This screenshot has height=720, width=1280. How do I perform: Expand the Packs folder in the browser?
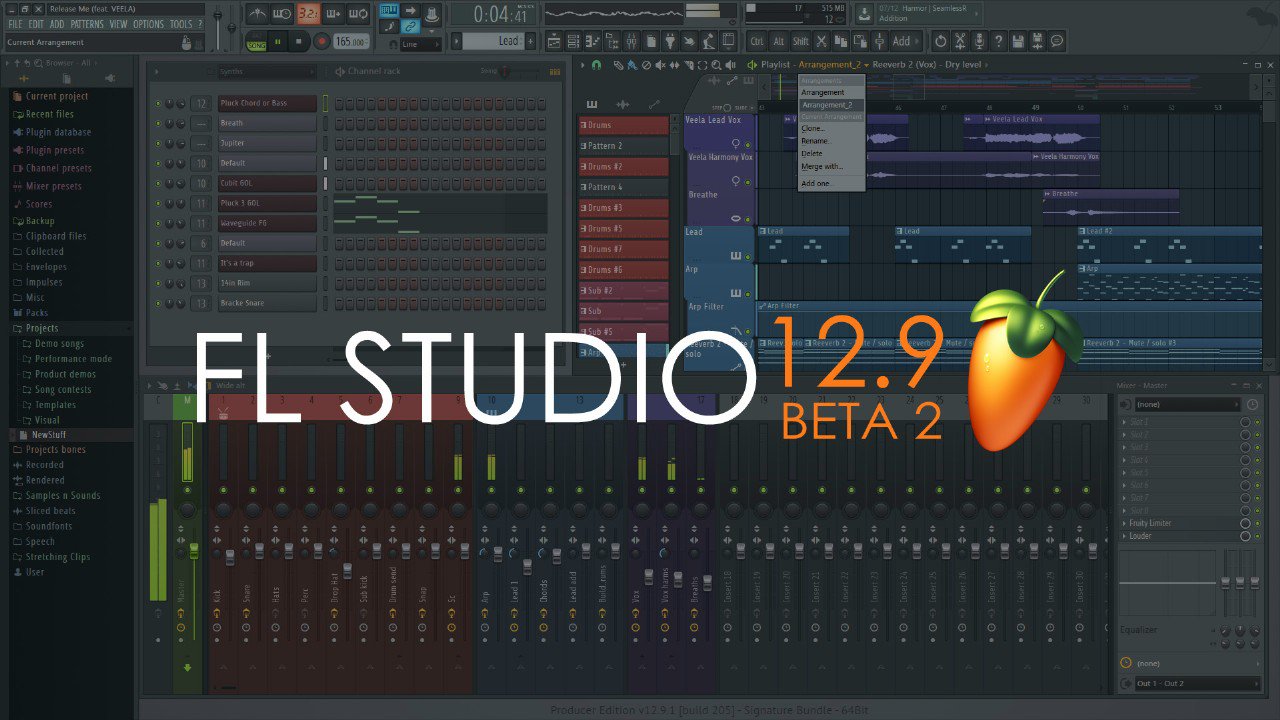click(x=36, y=313)
